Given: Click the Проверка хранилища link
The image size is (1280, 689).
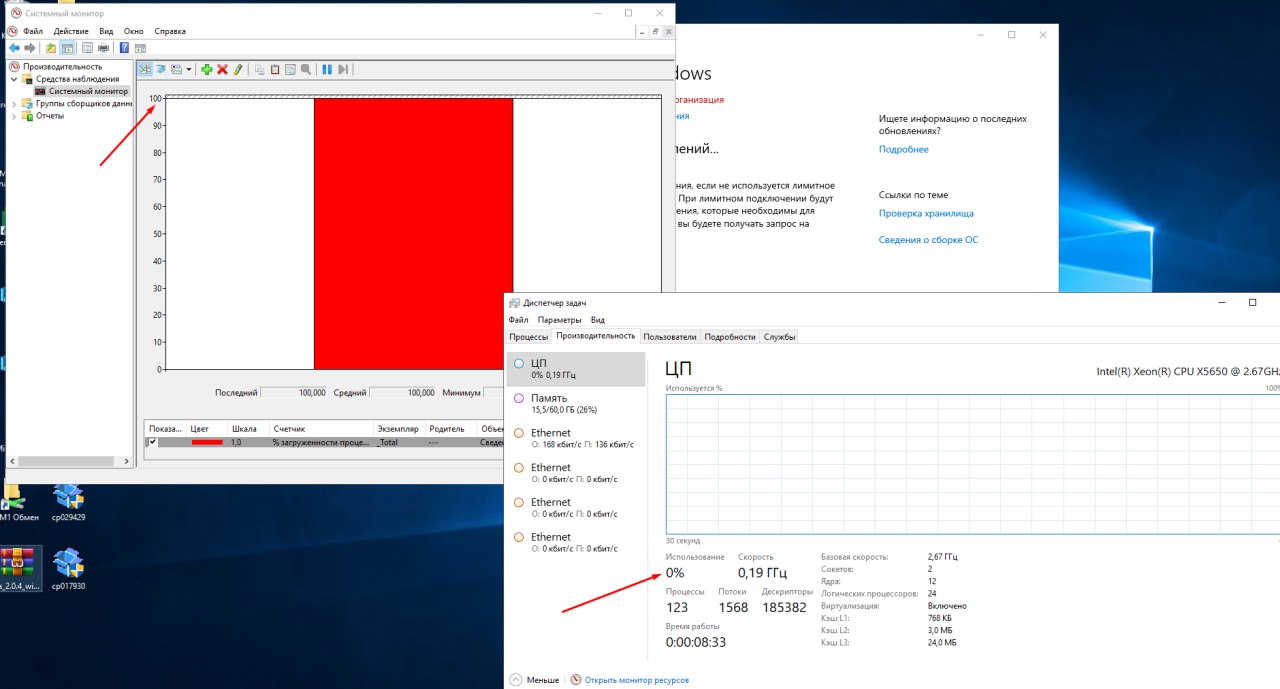Looking at the screenshot, I should coord(926,213).
